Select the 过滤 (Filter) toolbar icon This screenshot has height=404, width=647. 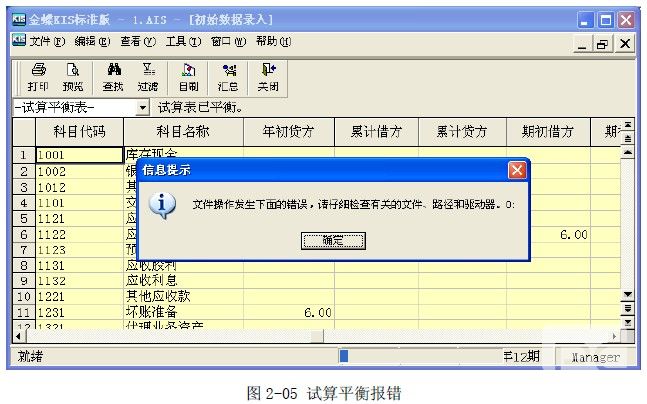click(148, 76)
